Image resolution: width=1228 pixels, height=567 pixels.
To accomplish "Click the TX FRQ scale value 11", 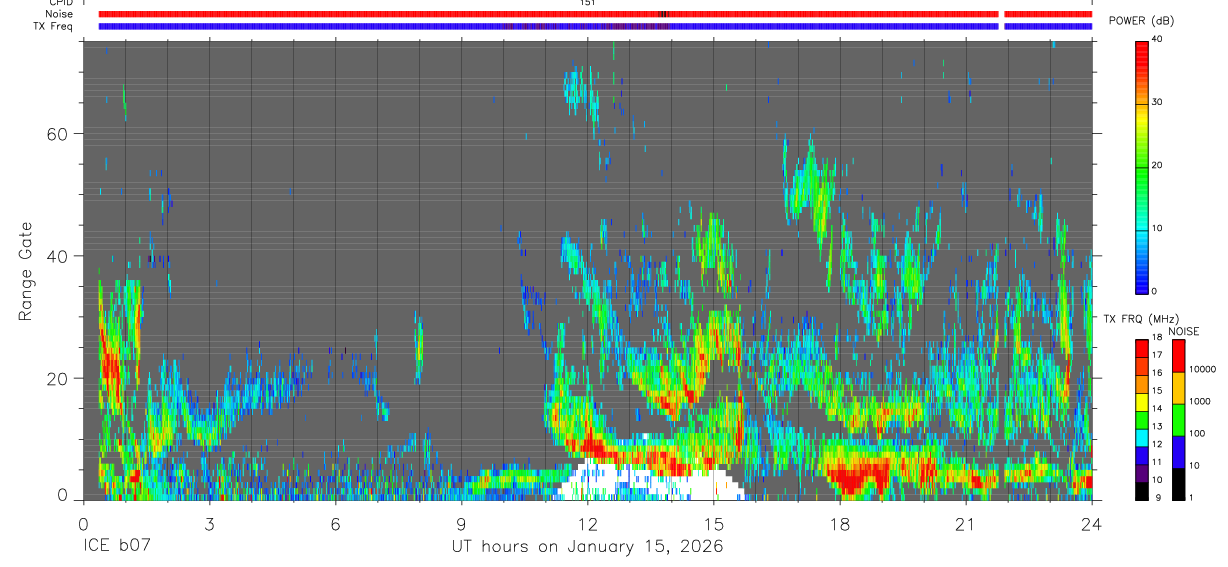I will click(x=1157, y=462).
